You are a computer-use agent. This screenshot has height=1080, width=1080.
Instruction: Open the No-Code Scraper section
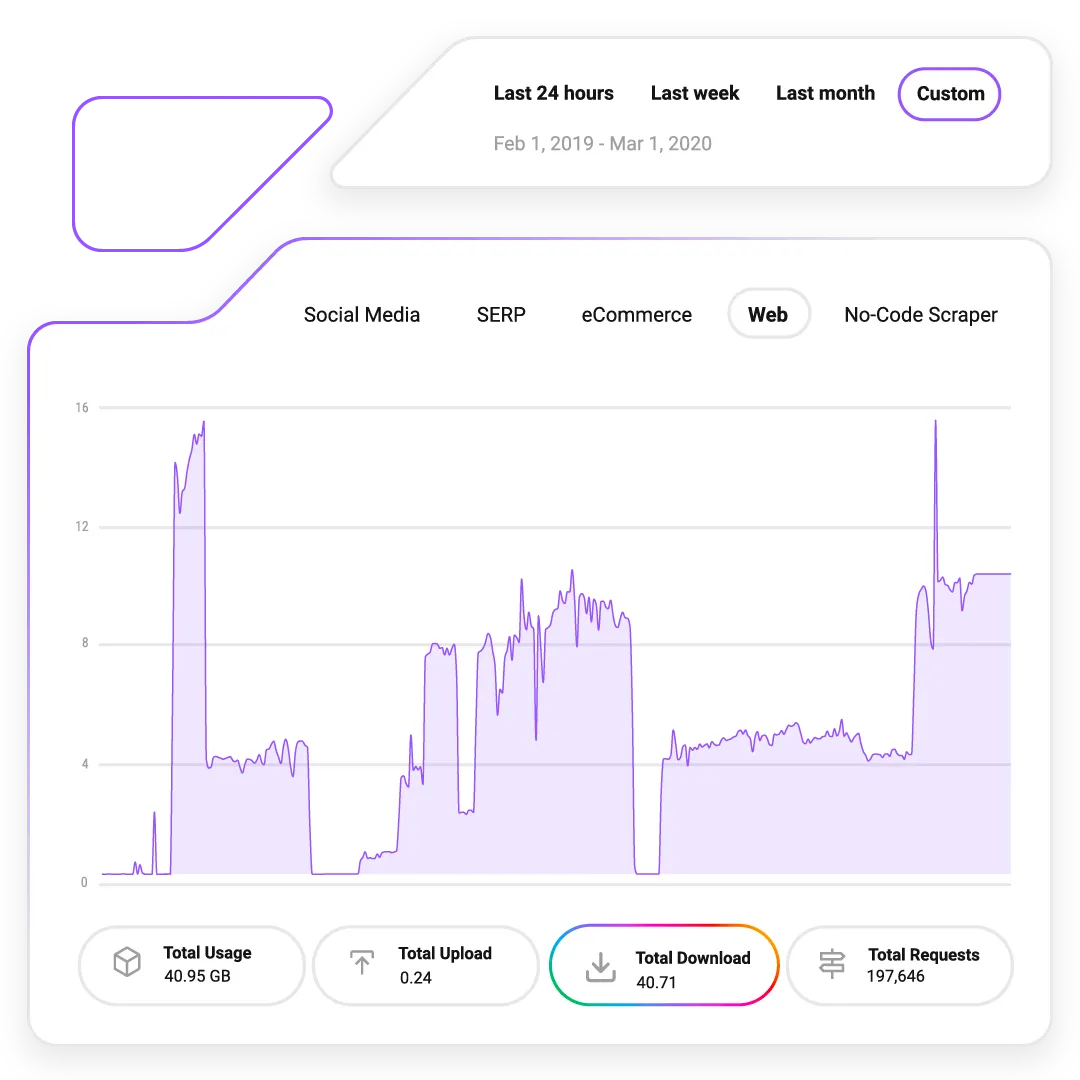point(921,314)
